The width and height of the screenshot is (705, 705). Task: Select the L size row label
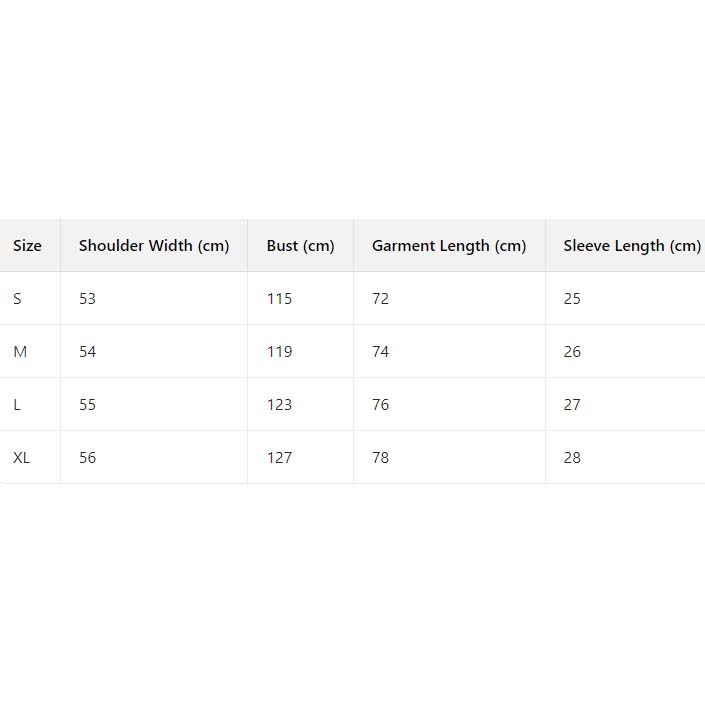(17, 405)
